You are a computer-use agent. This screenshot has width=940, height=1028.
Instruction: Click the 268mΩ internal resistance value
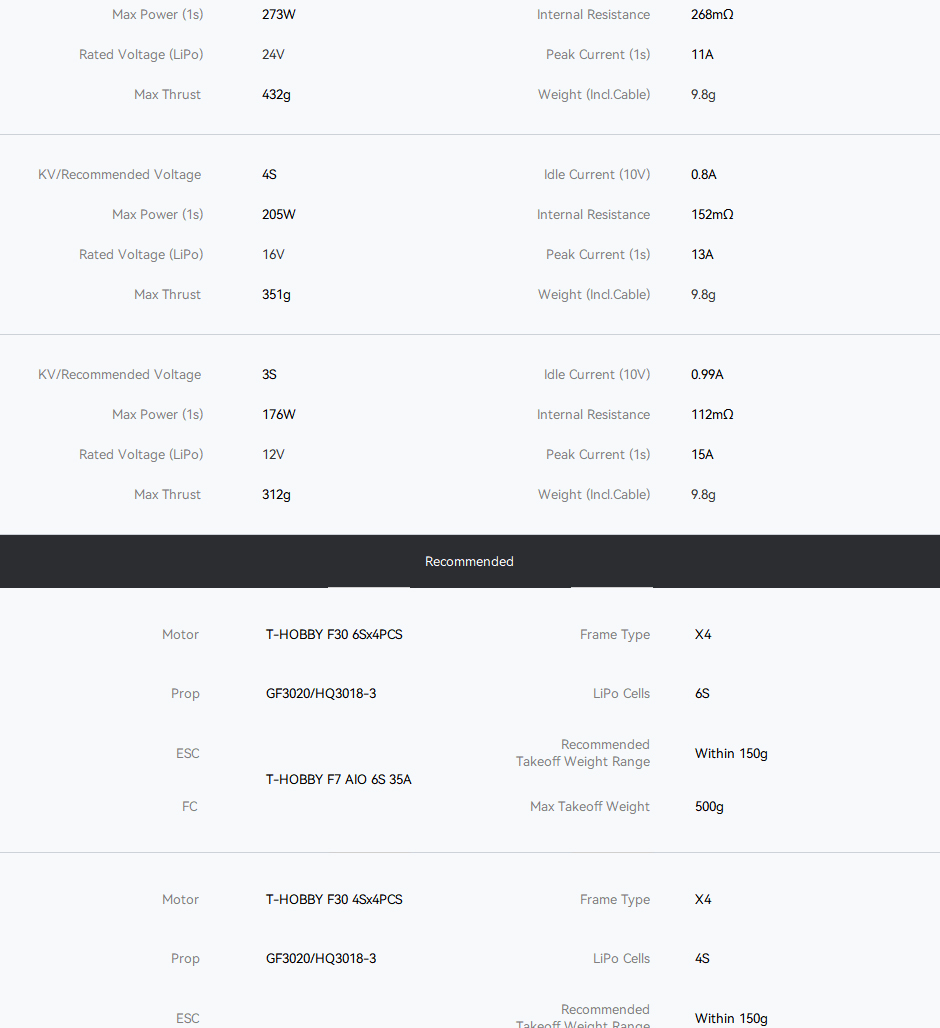(712, 15)
